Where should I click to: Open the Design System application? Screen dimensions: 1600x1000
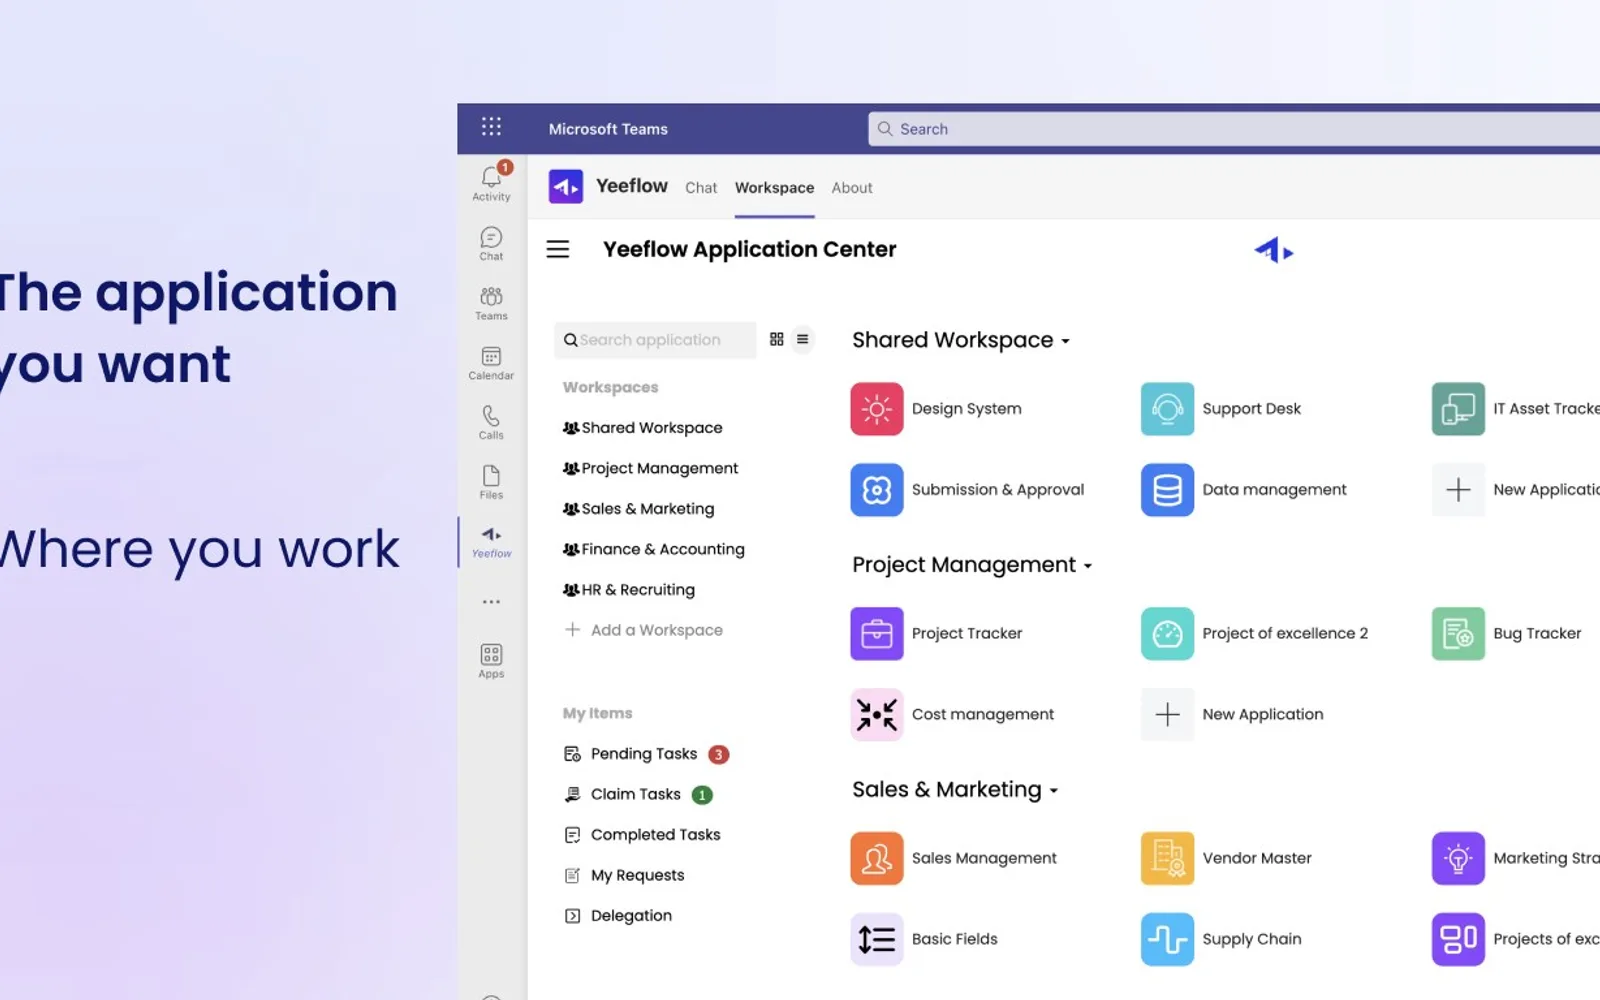pyautogui.click(x=936, y=409)
